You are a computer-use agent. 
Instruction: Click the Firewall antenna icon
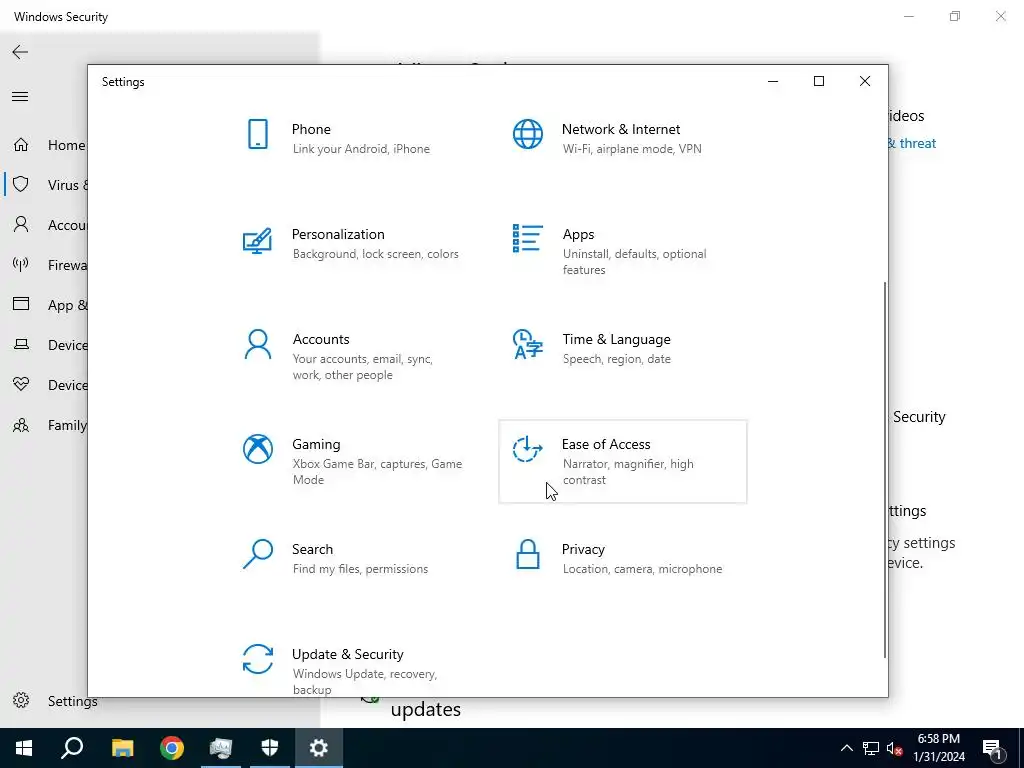(21, 264)
